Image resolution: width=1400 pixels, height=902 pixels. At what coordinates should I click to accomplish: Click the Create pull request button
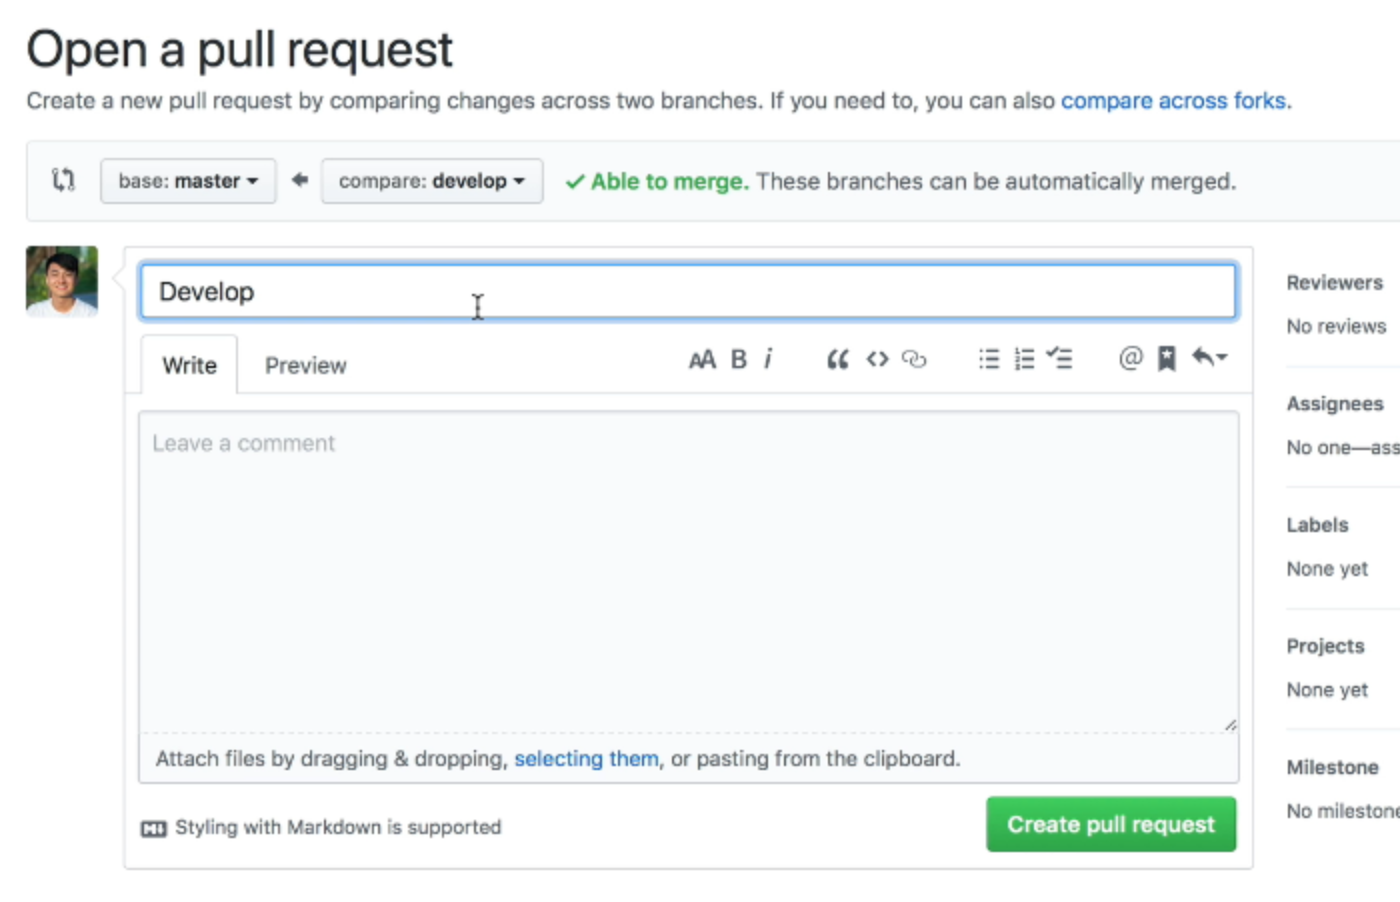click(x=1110, y=824)
